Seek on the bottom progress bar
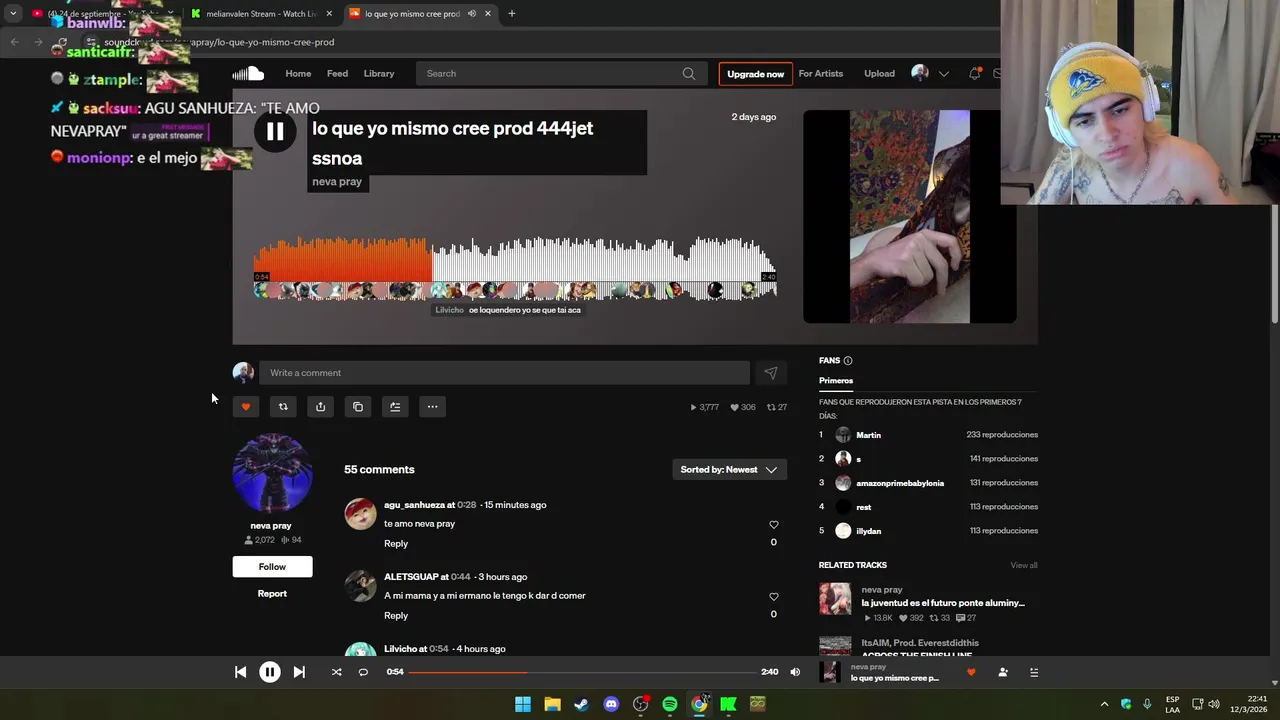Image resolution: width=1280 pixels, height=720 pixels. 582,672
